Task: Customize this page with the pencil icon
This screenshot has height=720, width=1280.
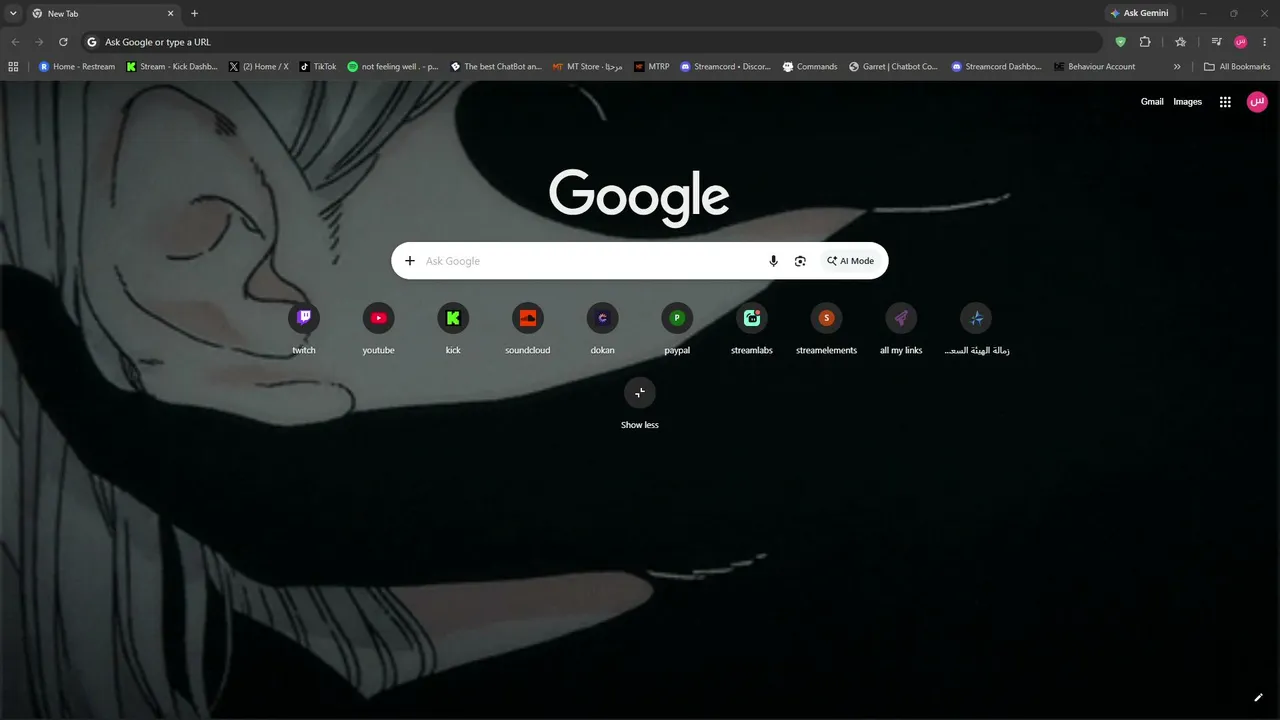Action: (1258, 698)
